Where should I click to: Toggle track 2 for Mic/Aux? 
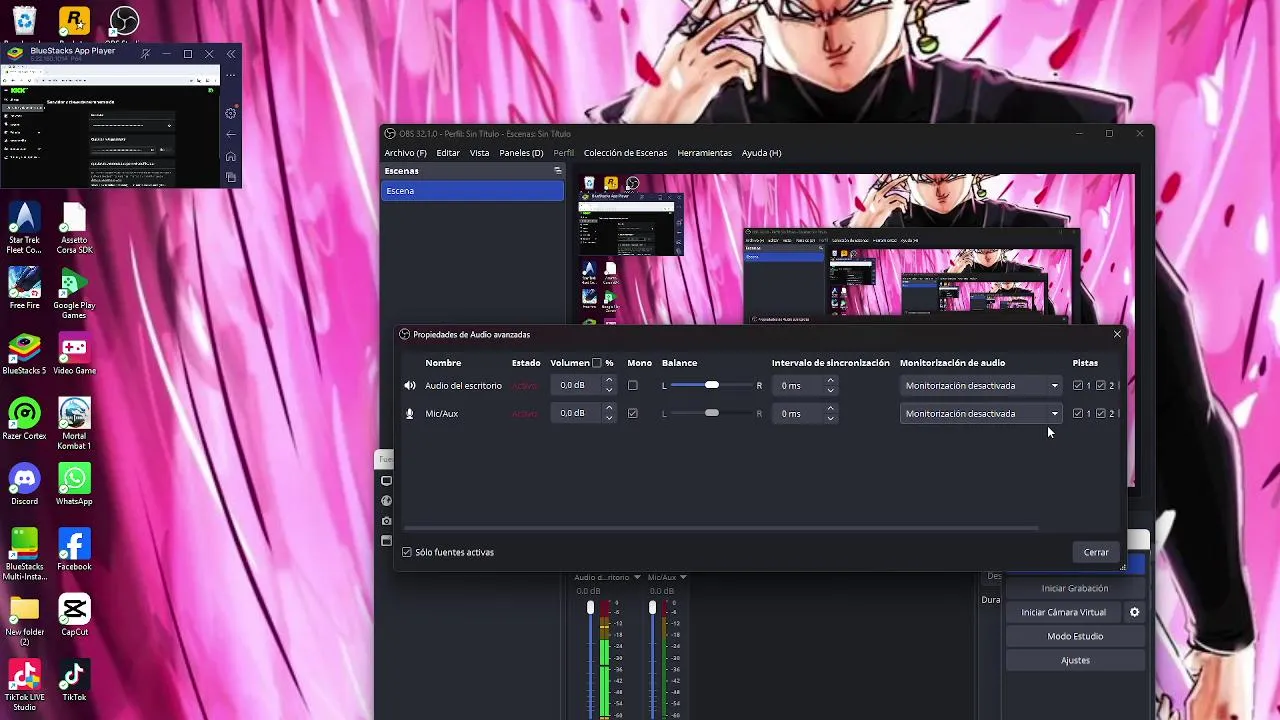[1100, 414]
